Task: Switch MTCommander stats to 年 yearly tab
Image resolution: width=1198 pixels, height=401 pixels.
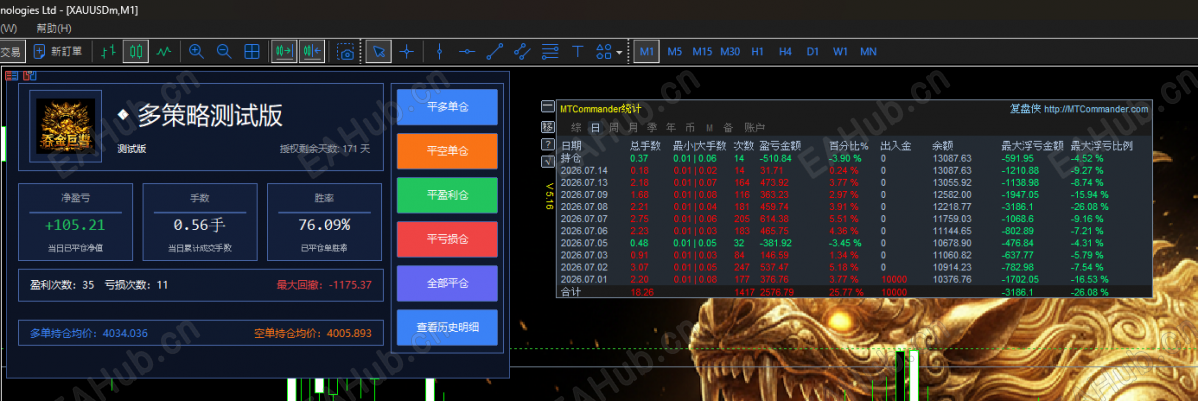Action: click(x=671, y=128)
